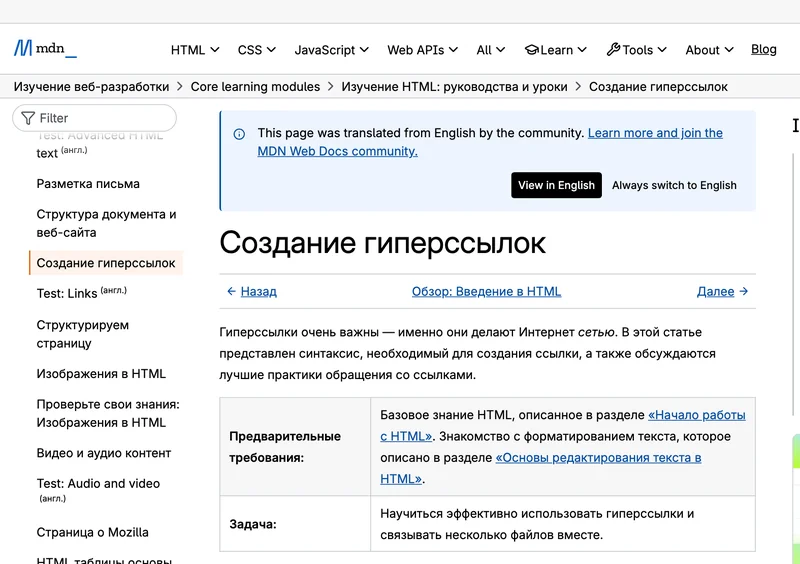Image resolution: width=800 pixels, height=564 pixels.
Task: Open the Tools menu
Action: tap(636, 50)
